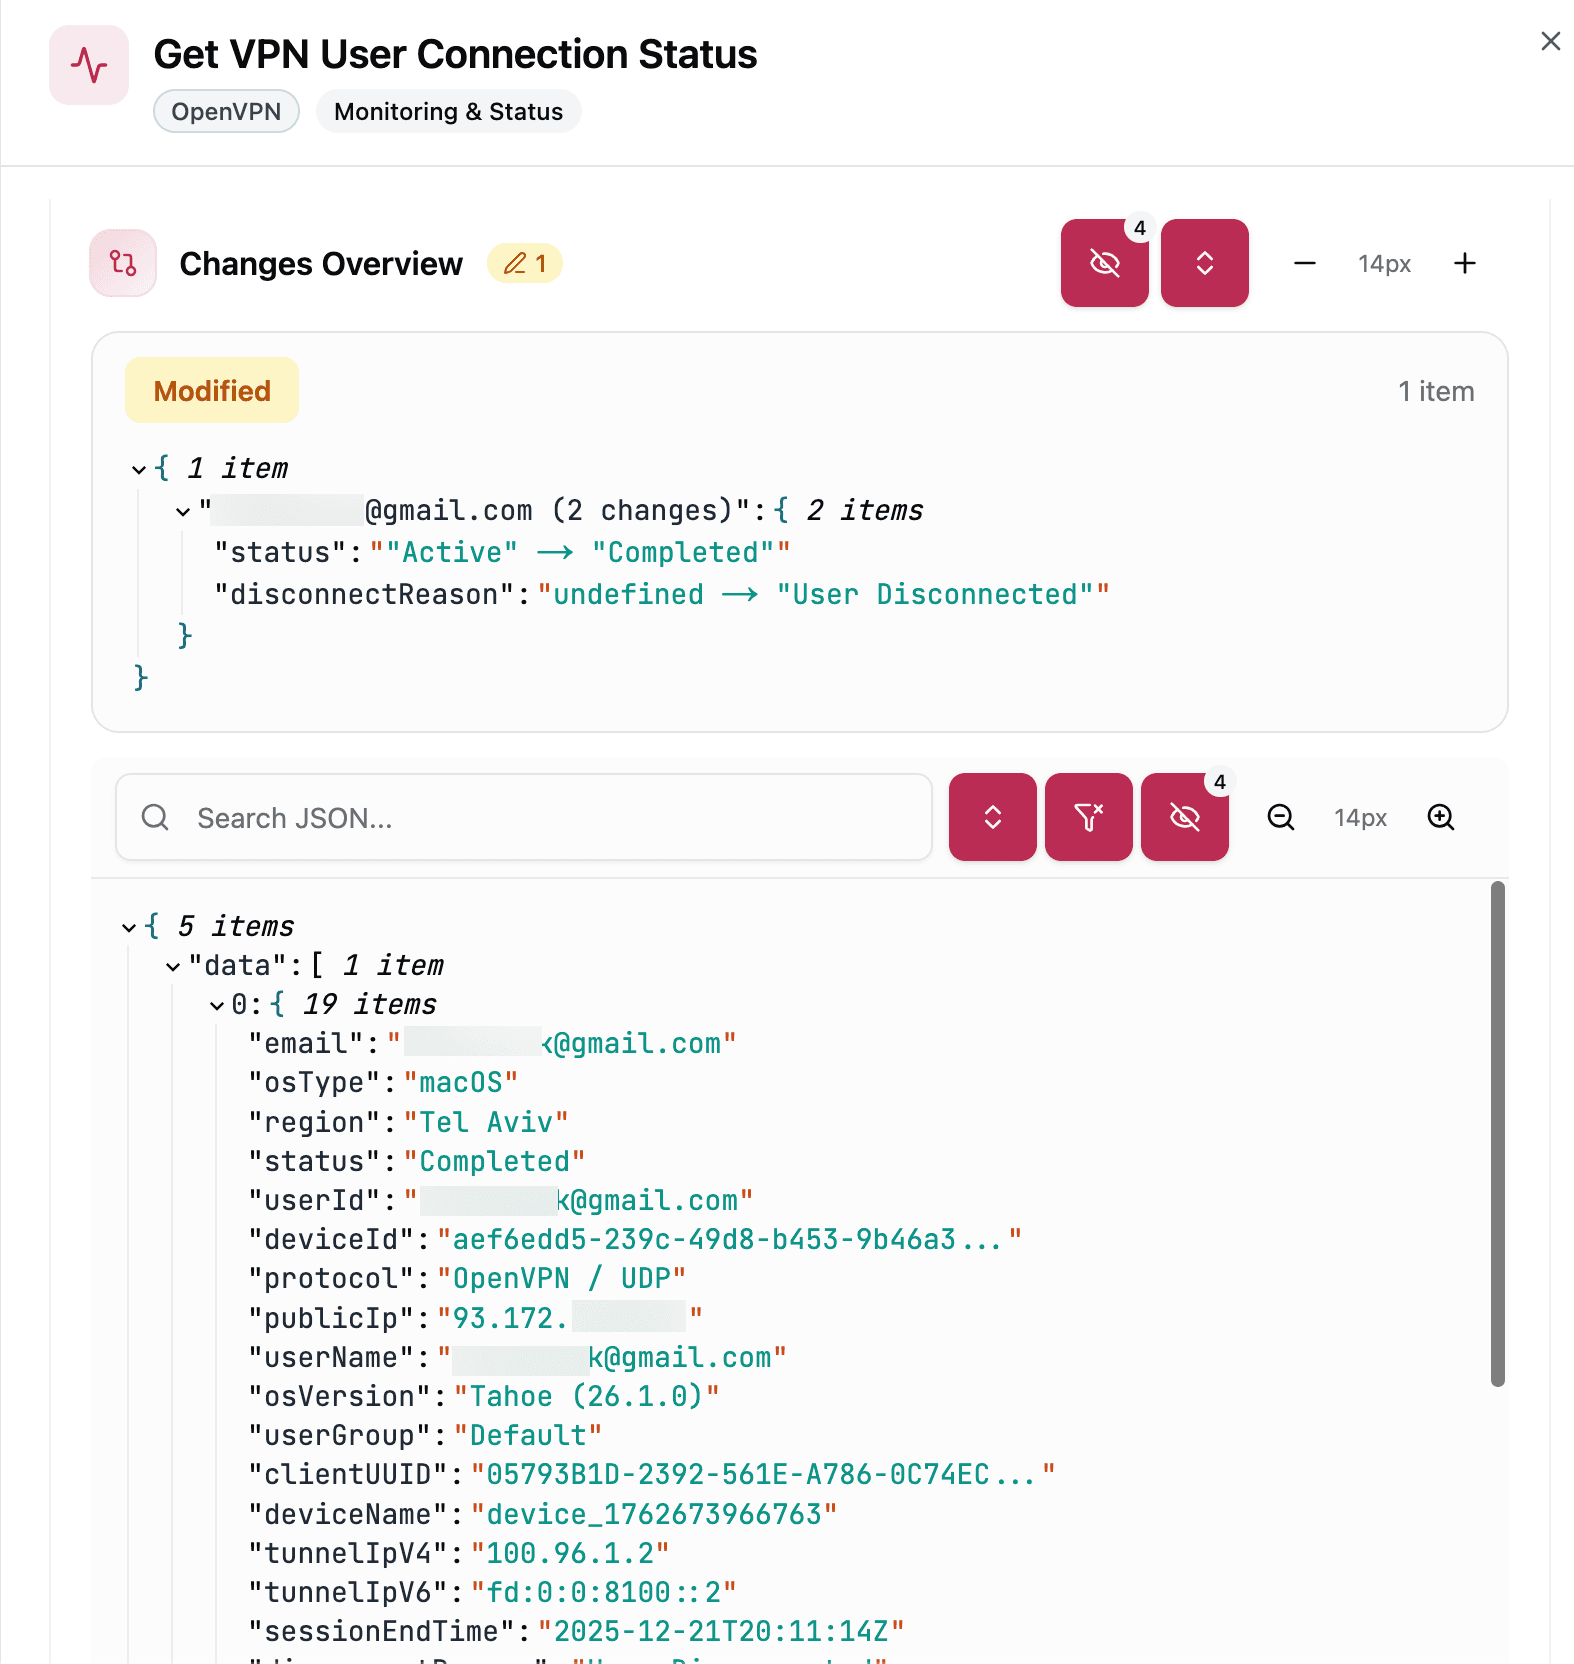Click the "userGroup" Default value
Screen dimensions: 1574x1664
tap(528, 1435)
